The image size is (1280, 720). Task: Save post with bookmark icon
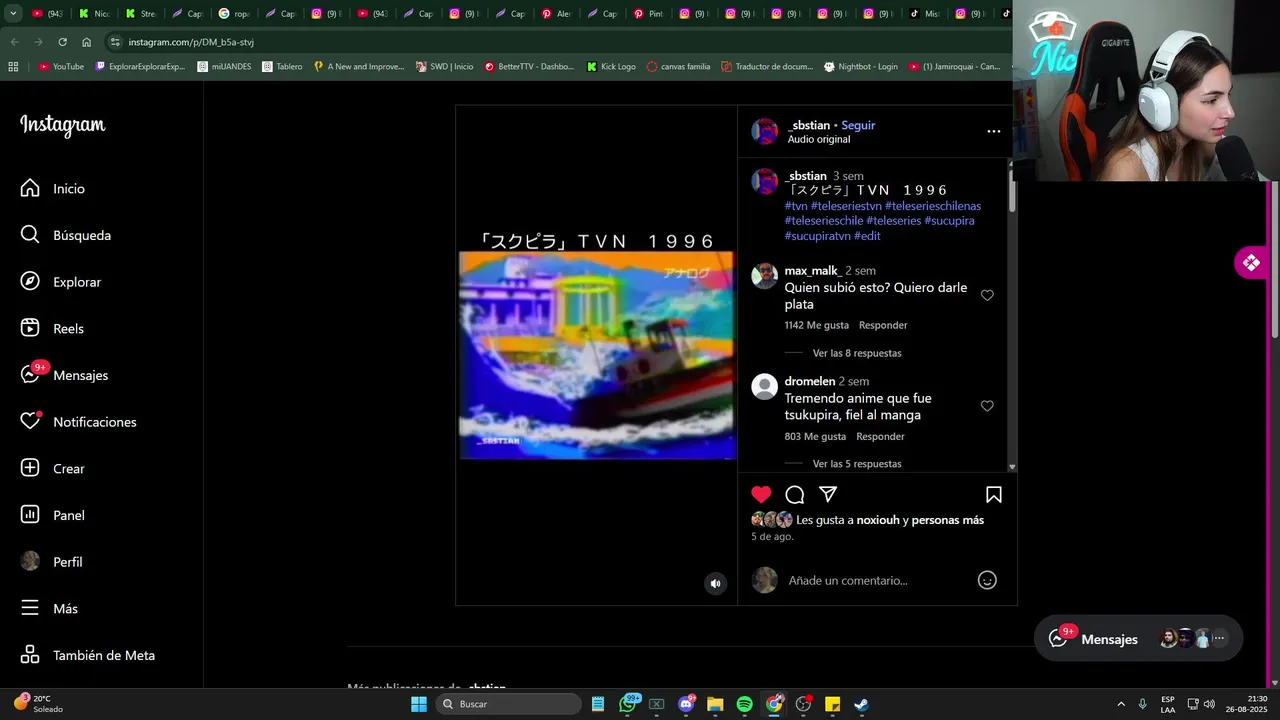[994, 494]
